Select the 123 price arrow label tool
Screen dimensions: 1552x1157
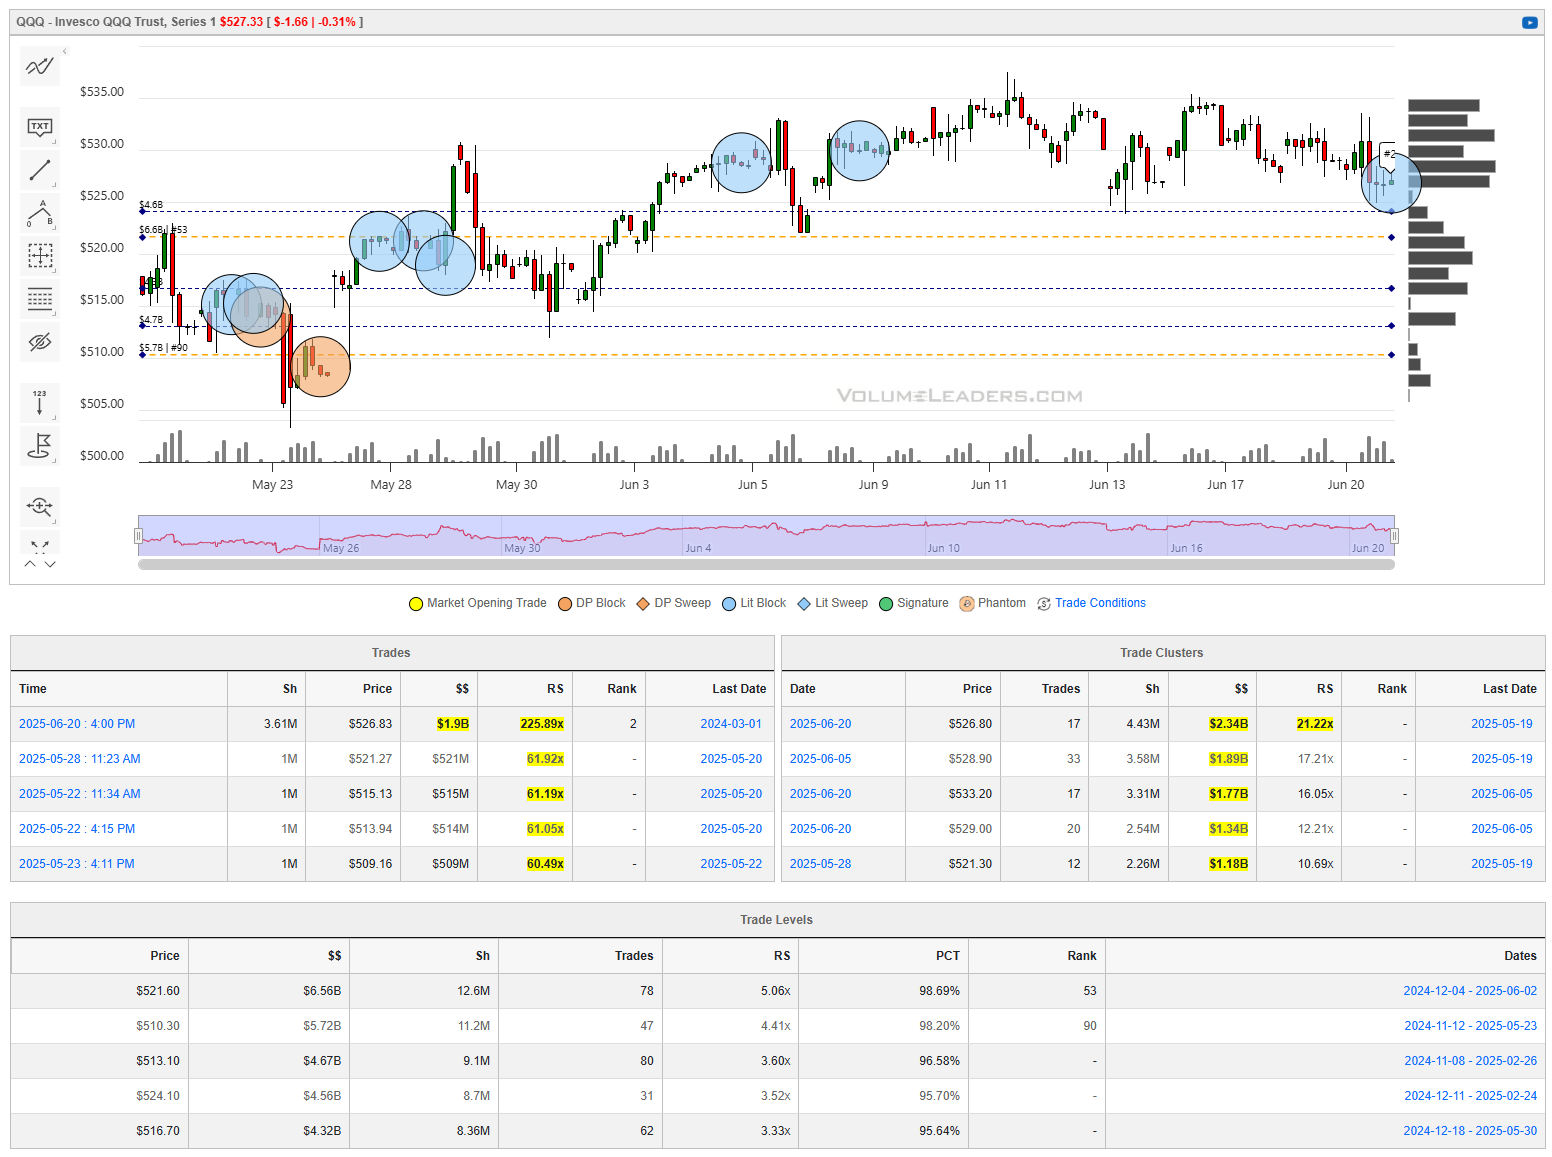40,402
